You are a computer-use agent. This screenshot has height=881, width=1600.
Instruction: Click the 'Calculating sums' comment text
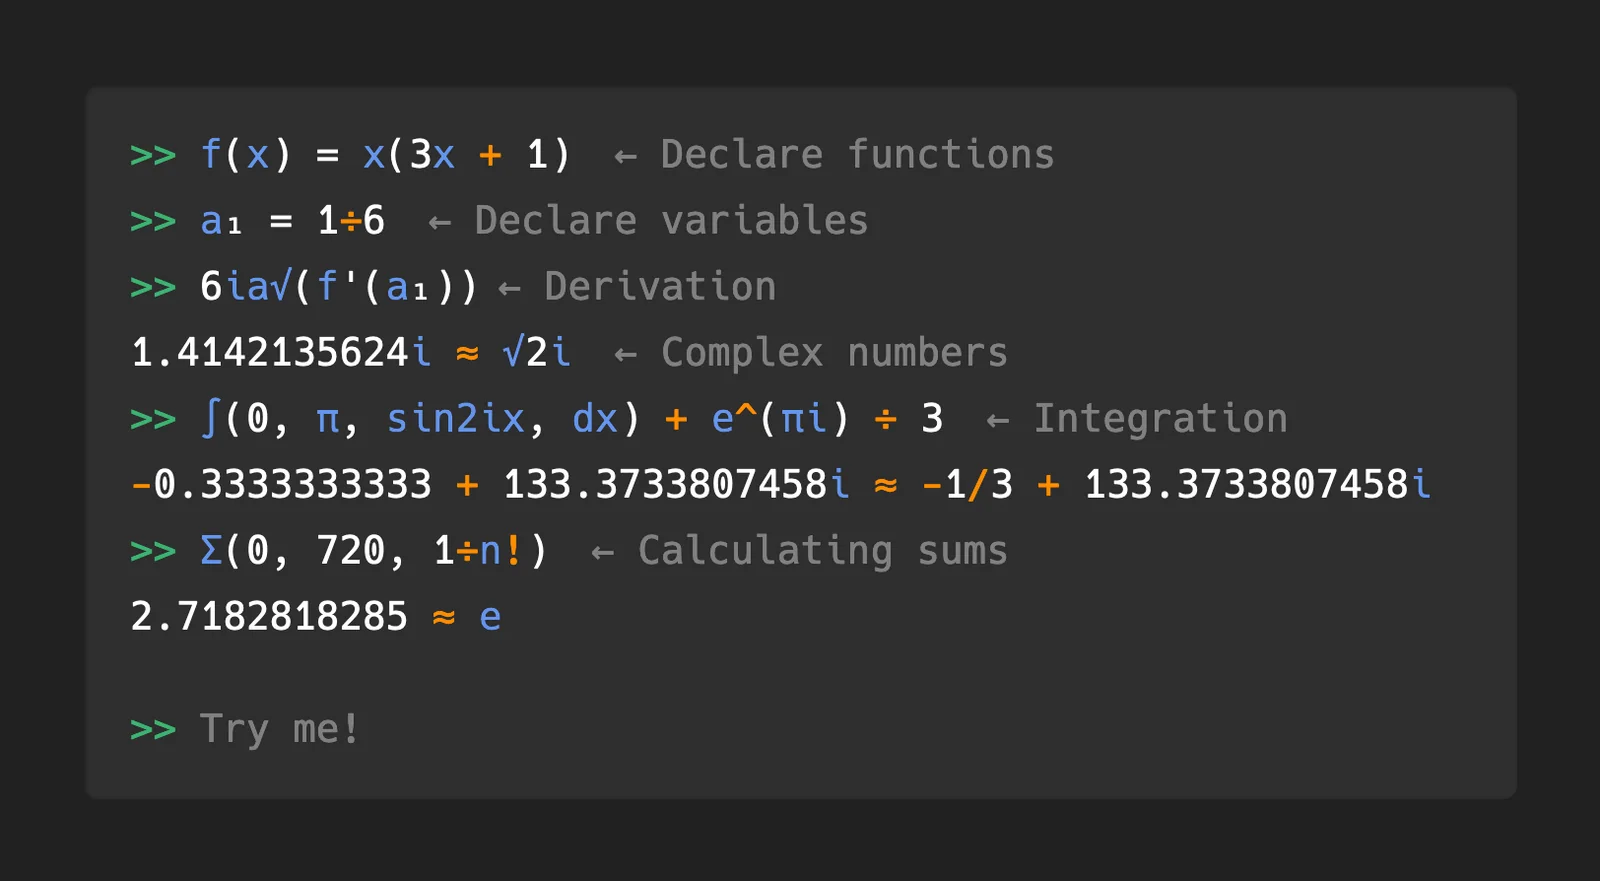point(823,550)
